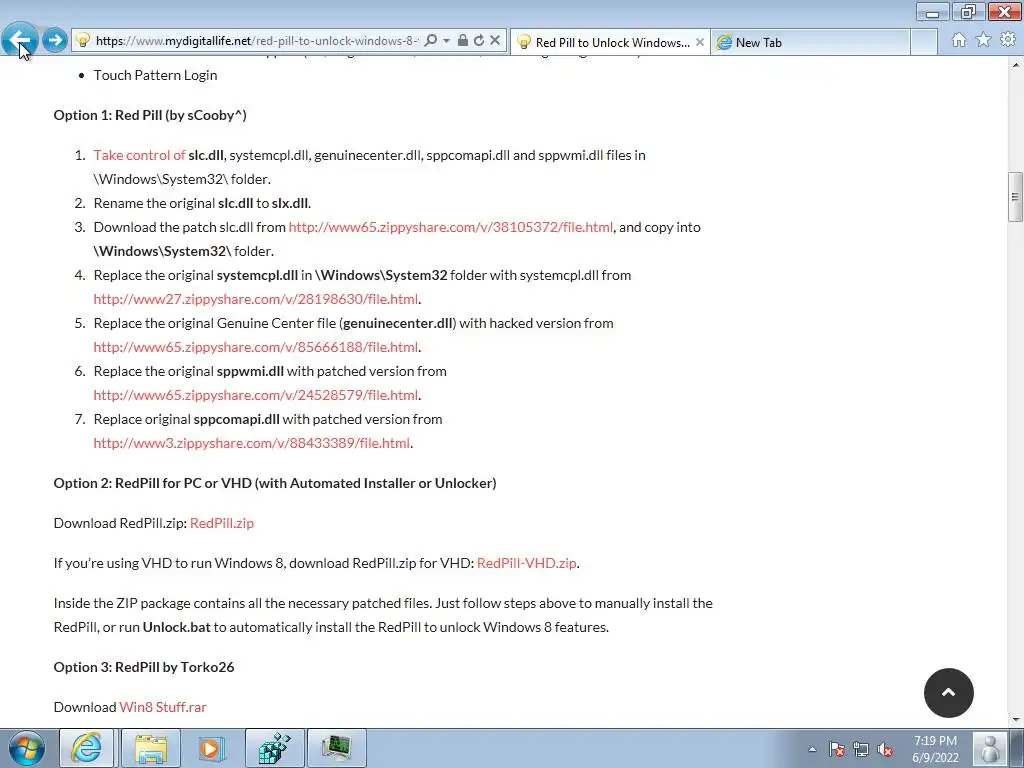Open zippyshare link 38105372 for slc.dll
The width and height of the screenshot is (1024, 768).
click(x=451, y=227)
